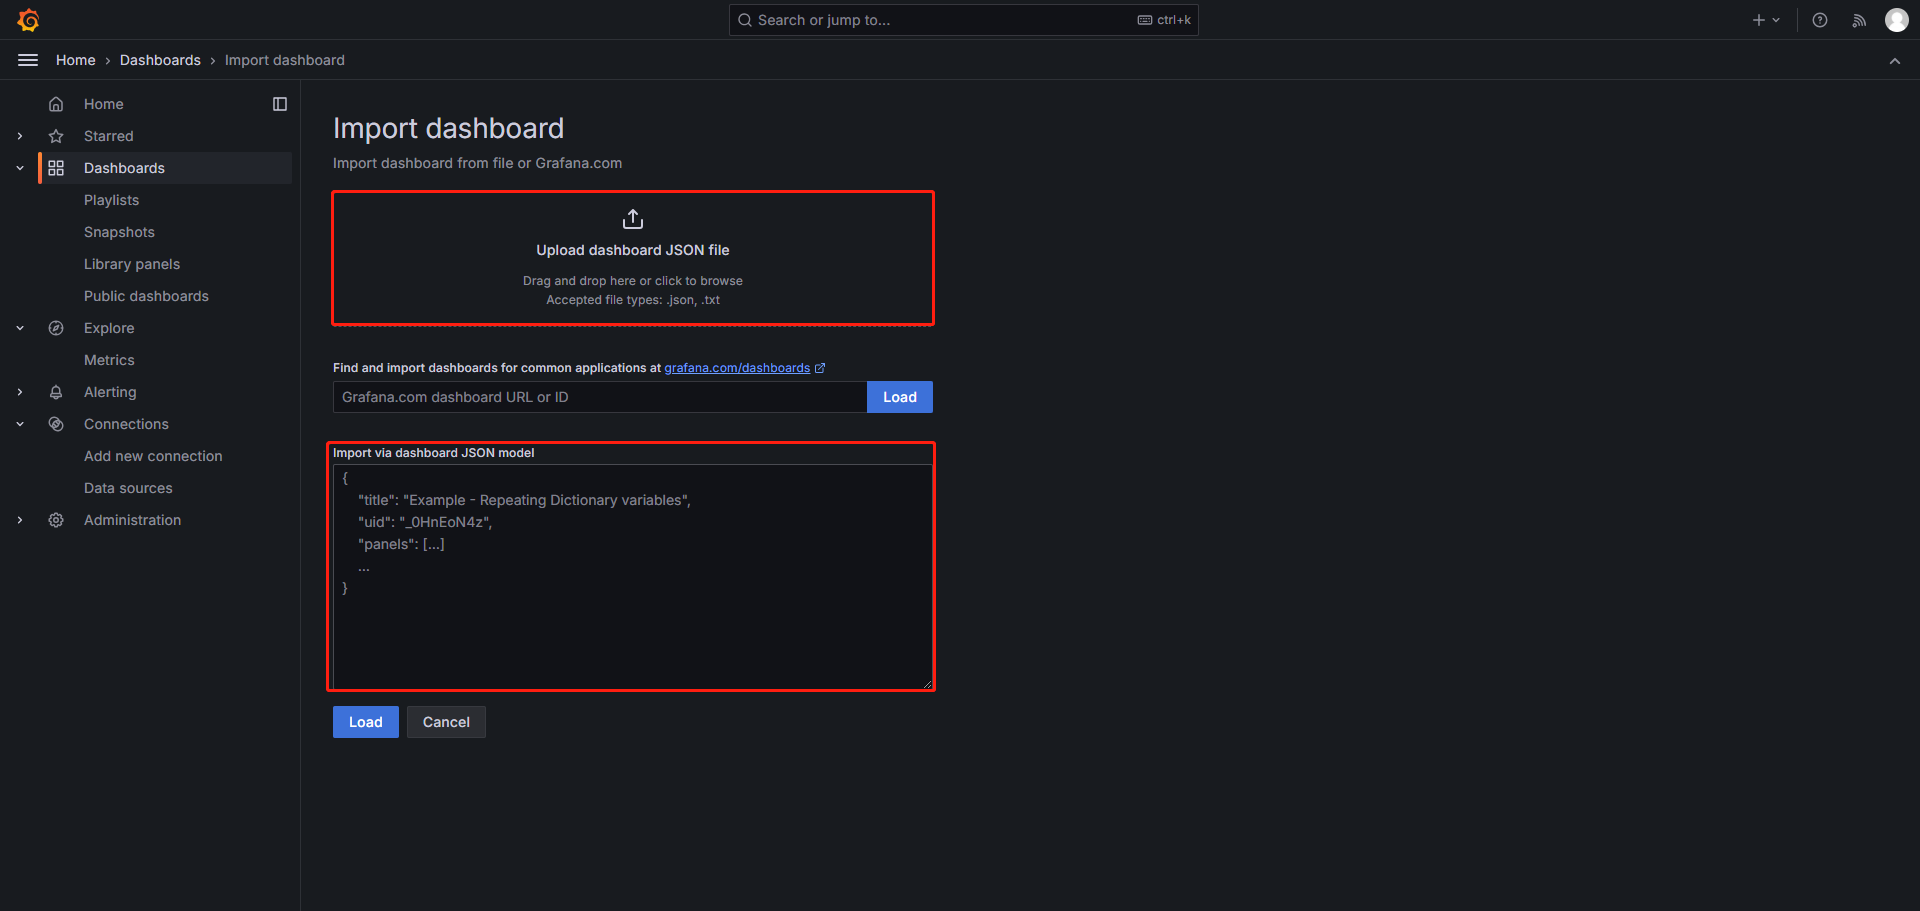Open Administration in sidebar
This screenshot has width=1920, height=911.
point(132,520)
